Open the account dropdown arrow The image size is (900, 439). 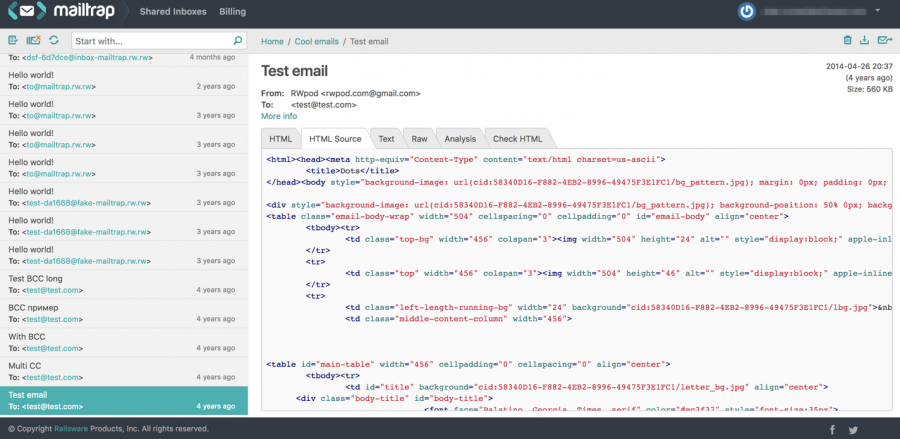[877, 10]
